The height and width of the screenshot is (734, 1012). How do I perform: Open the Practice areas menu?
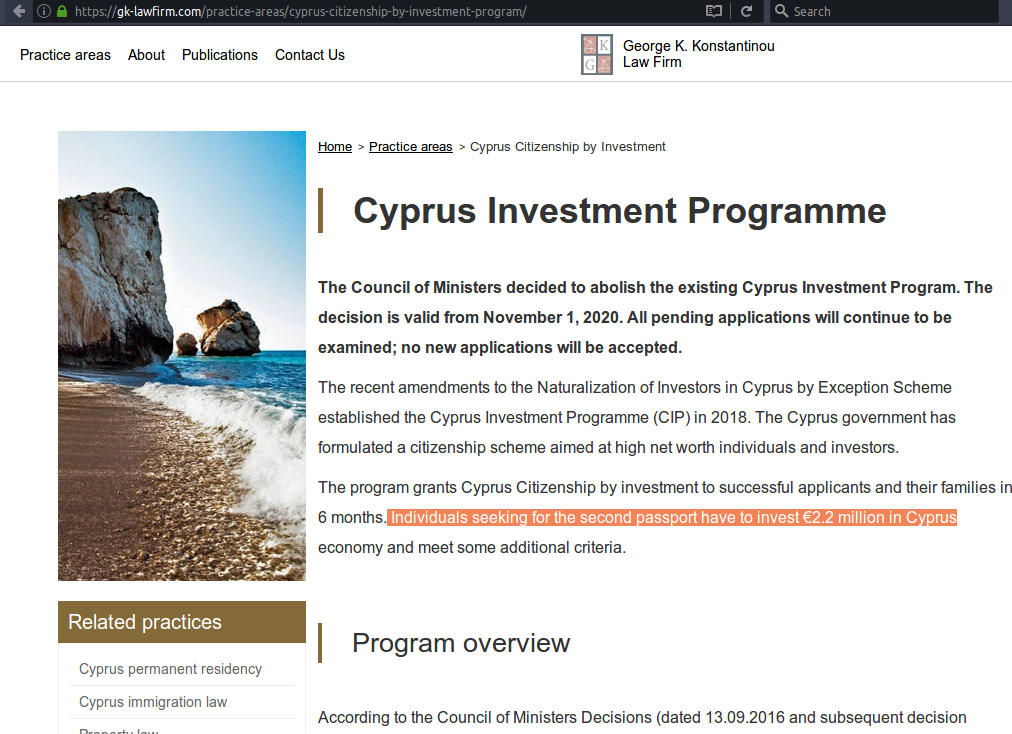[65, 55]
